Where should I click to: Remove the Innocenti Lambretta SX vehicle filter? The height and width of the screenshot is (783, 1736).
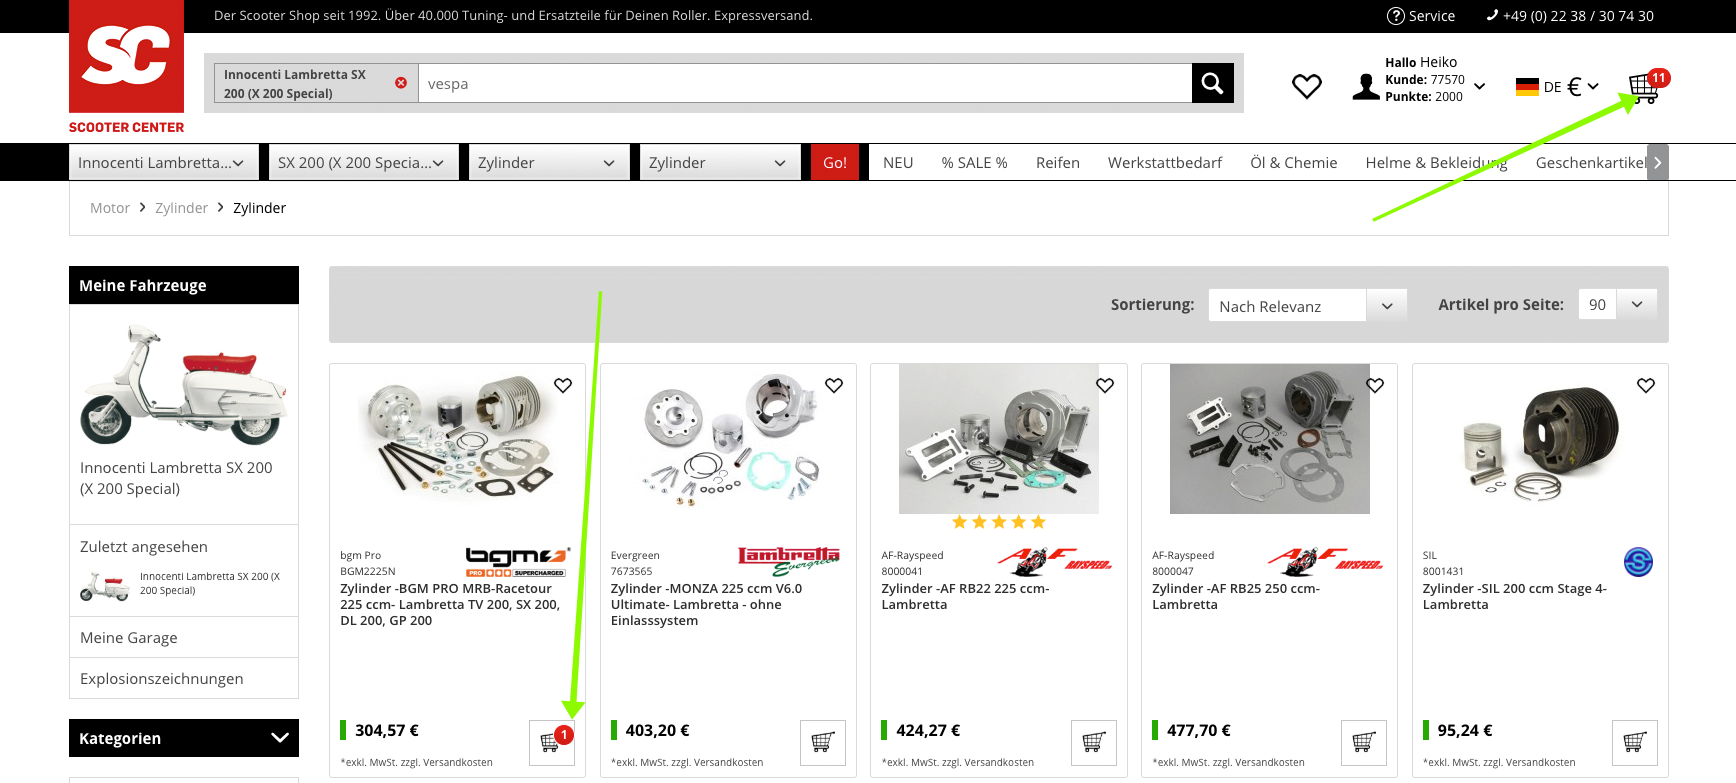pos(401,83)
